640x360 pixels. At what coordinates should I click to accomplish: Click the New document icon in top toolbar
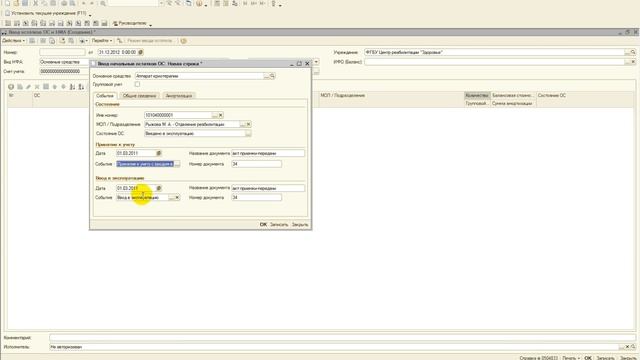click(7, 3)
